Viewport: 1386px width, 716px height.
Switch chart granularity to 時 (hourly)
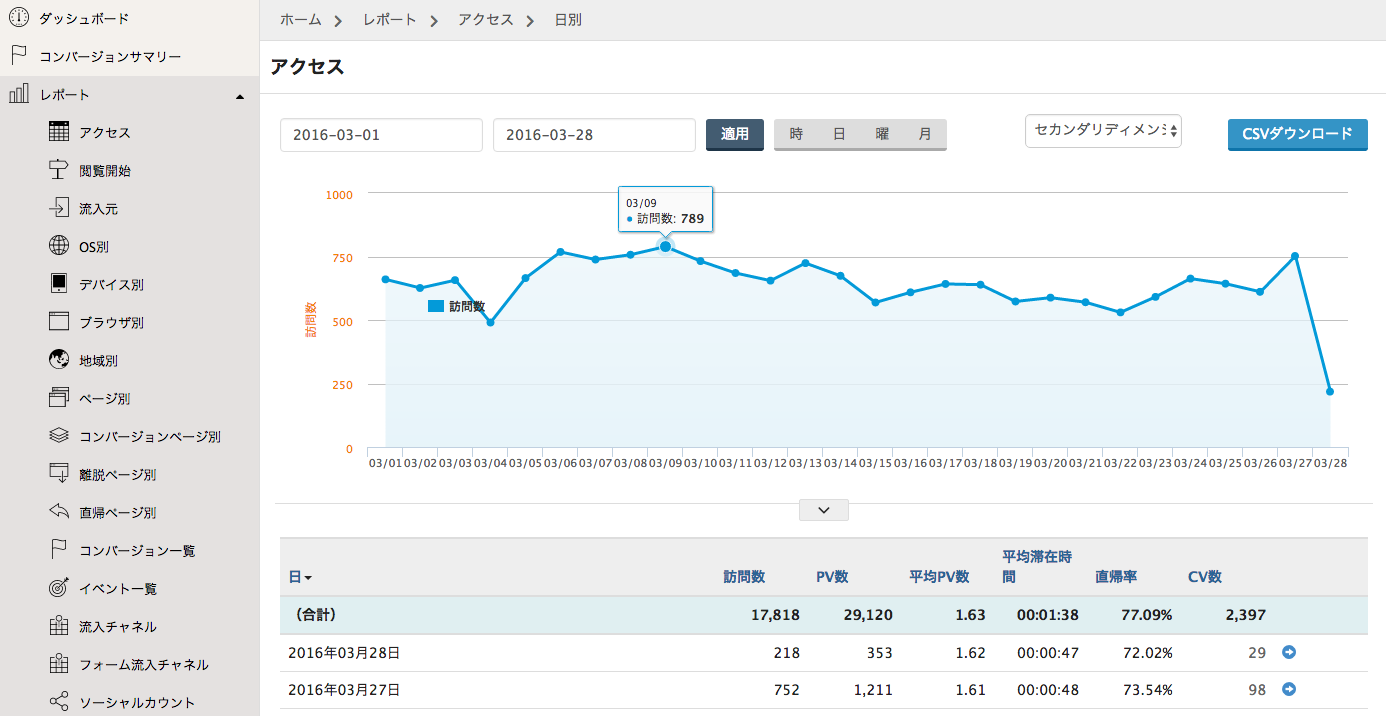pos(796,134)
